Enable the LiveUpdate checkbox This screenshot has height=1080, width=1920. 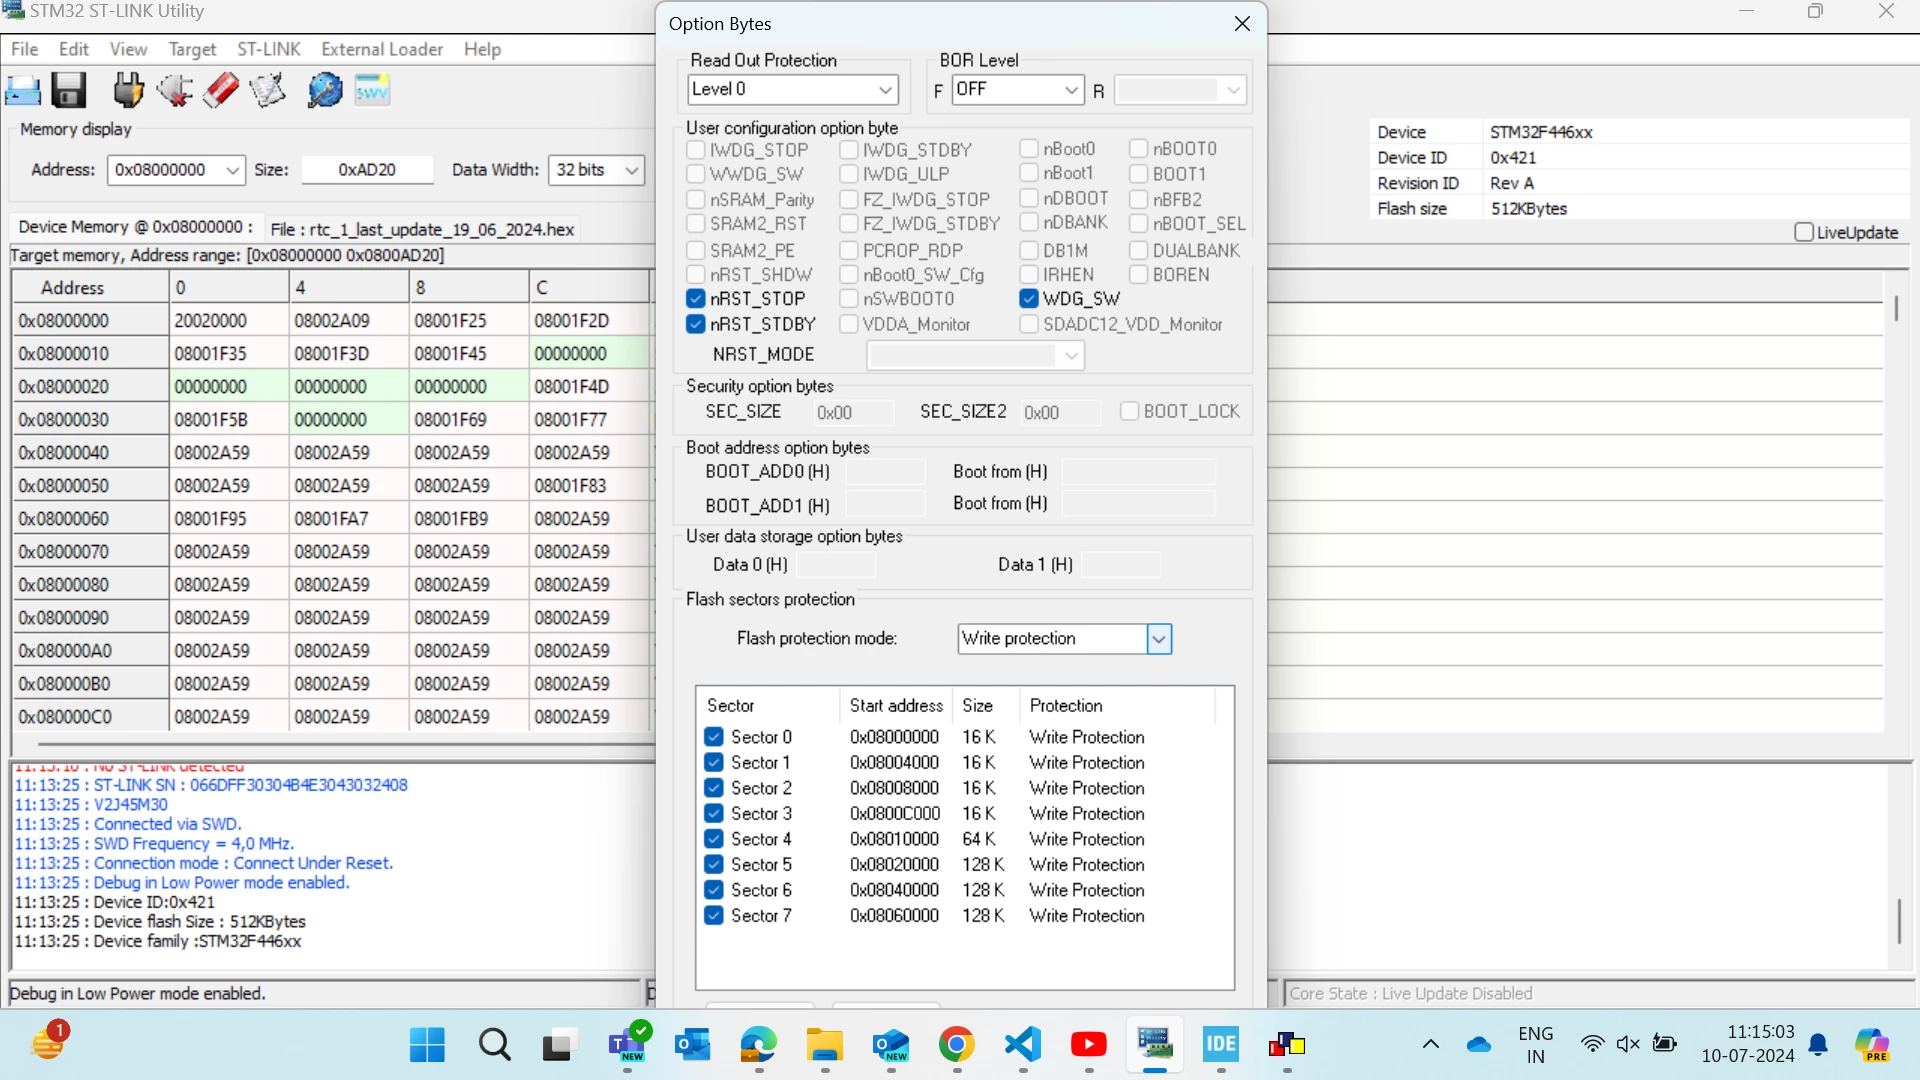click(x=1804, y=232)
